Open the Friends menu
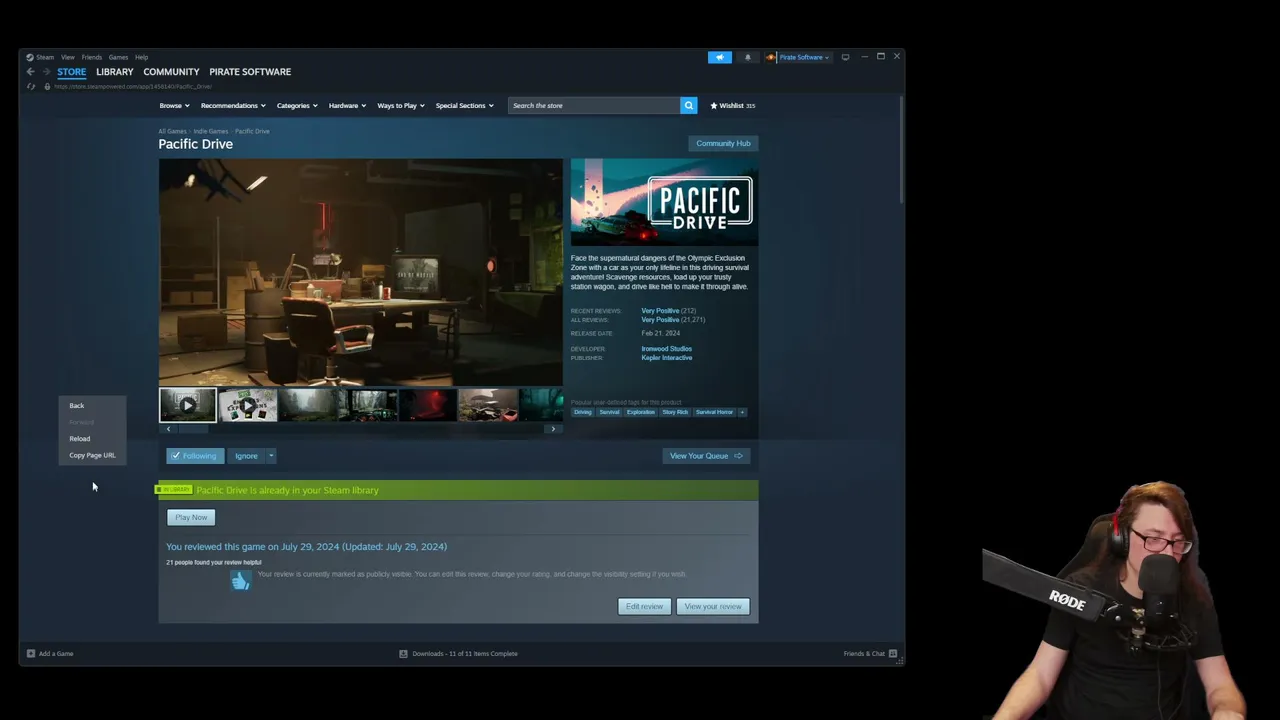1280x720 pixels. tap(92, 57)
